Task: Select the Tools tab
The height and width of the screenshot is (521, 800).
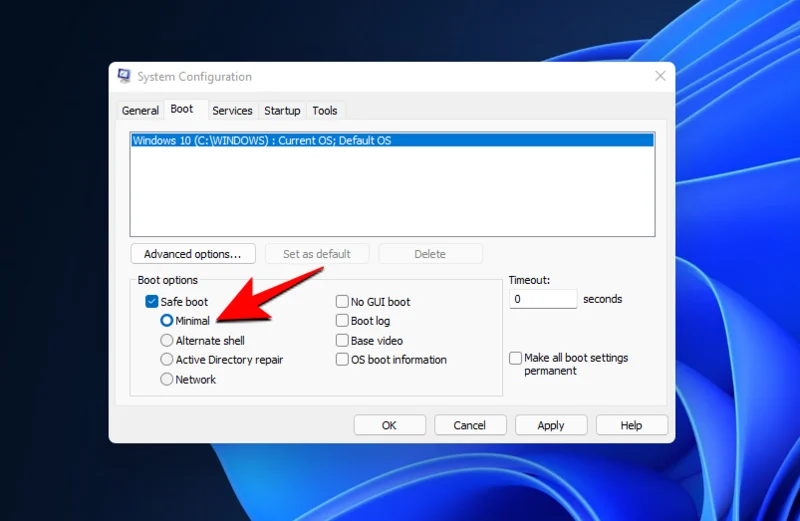Action: 325,111
